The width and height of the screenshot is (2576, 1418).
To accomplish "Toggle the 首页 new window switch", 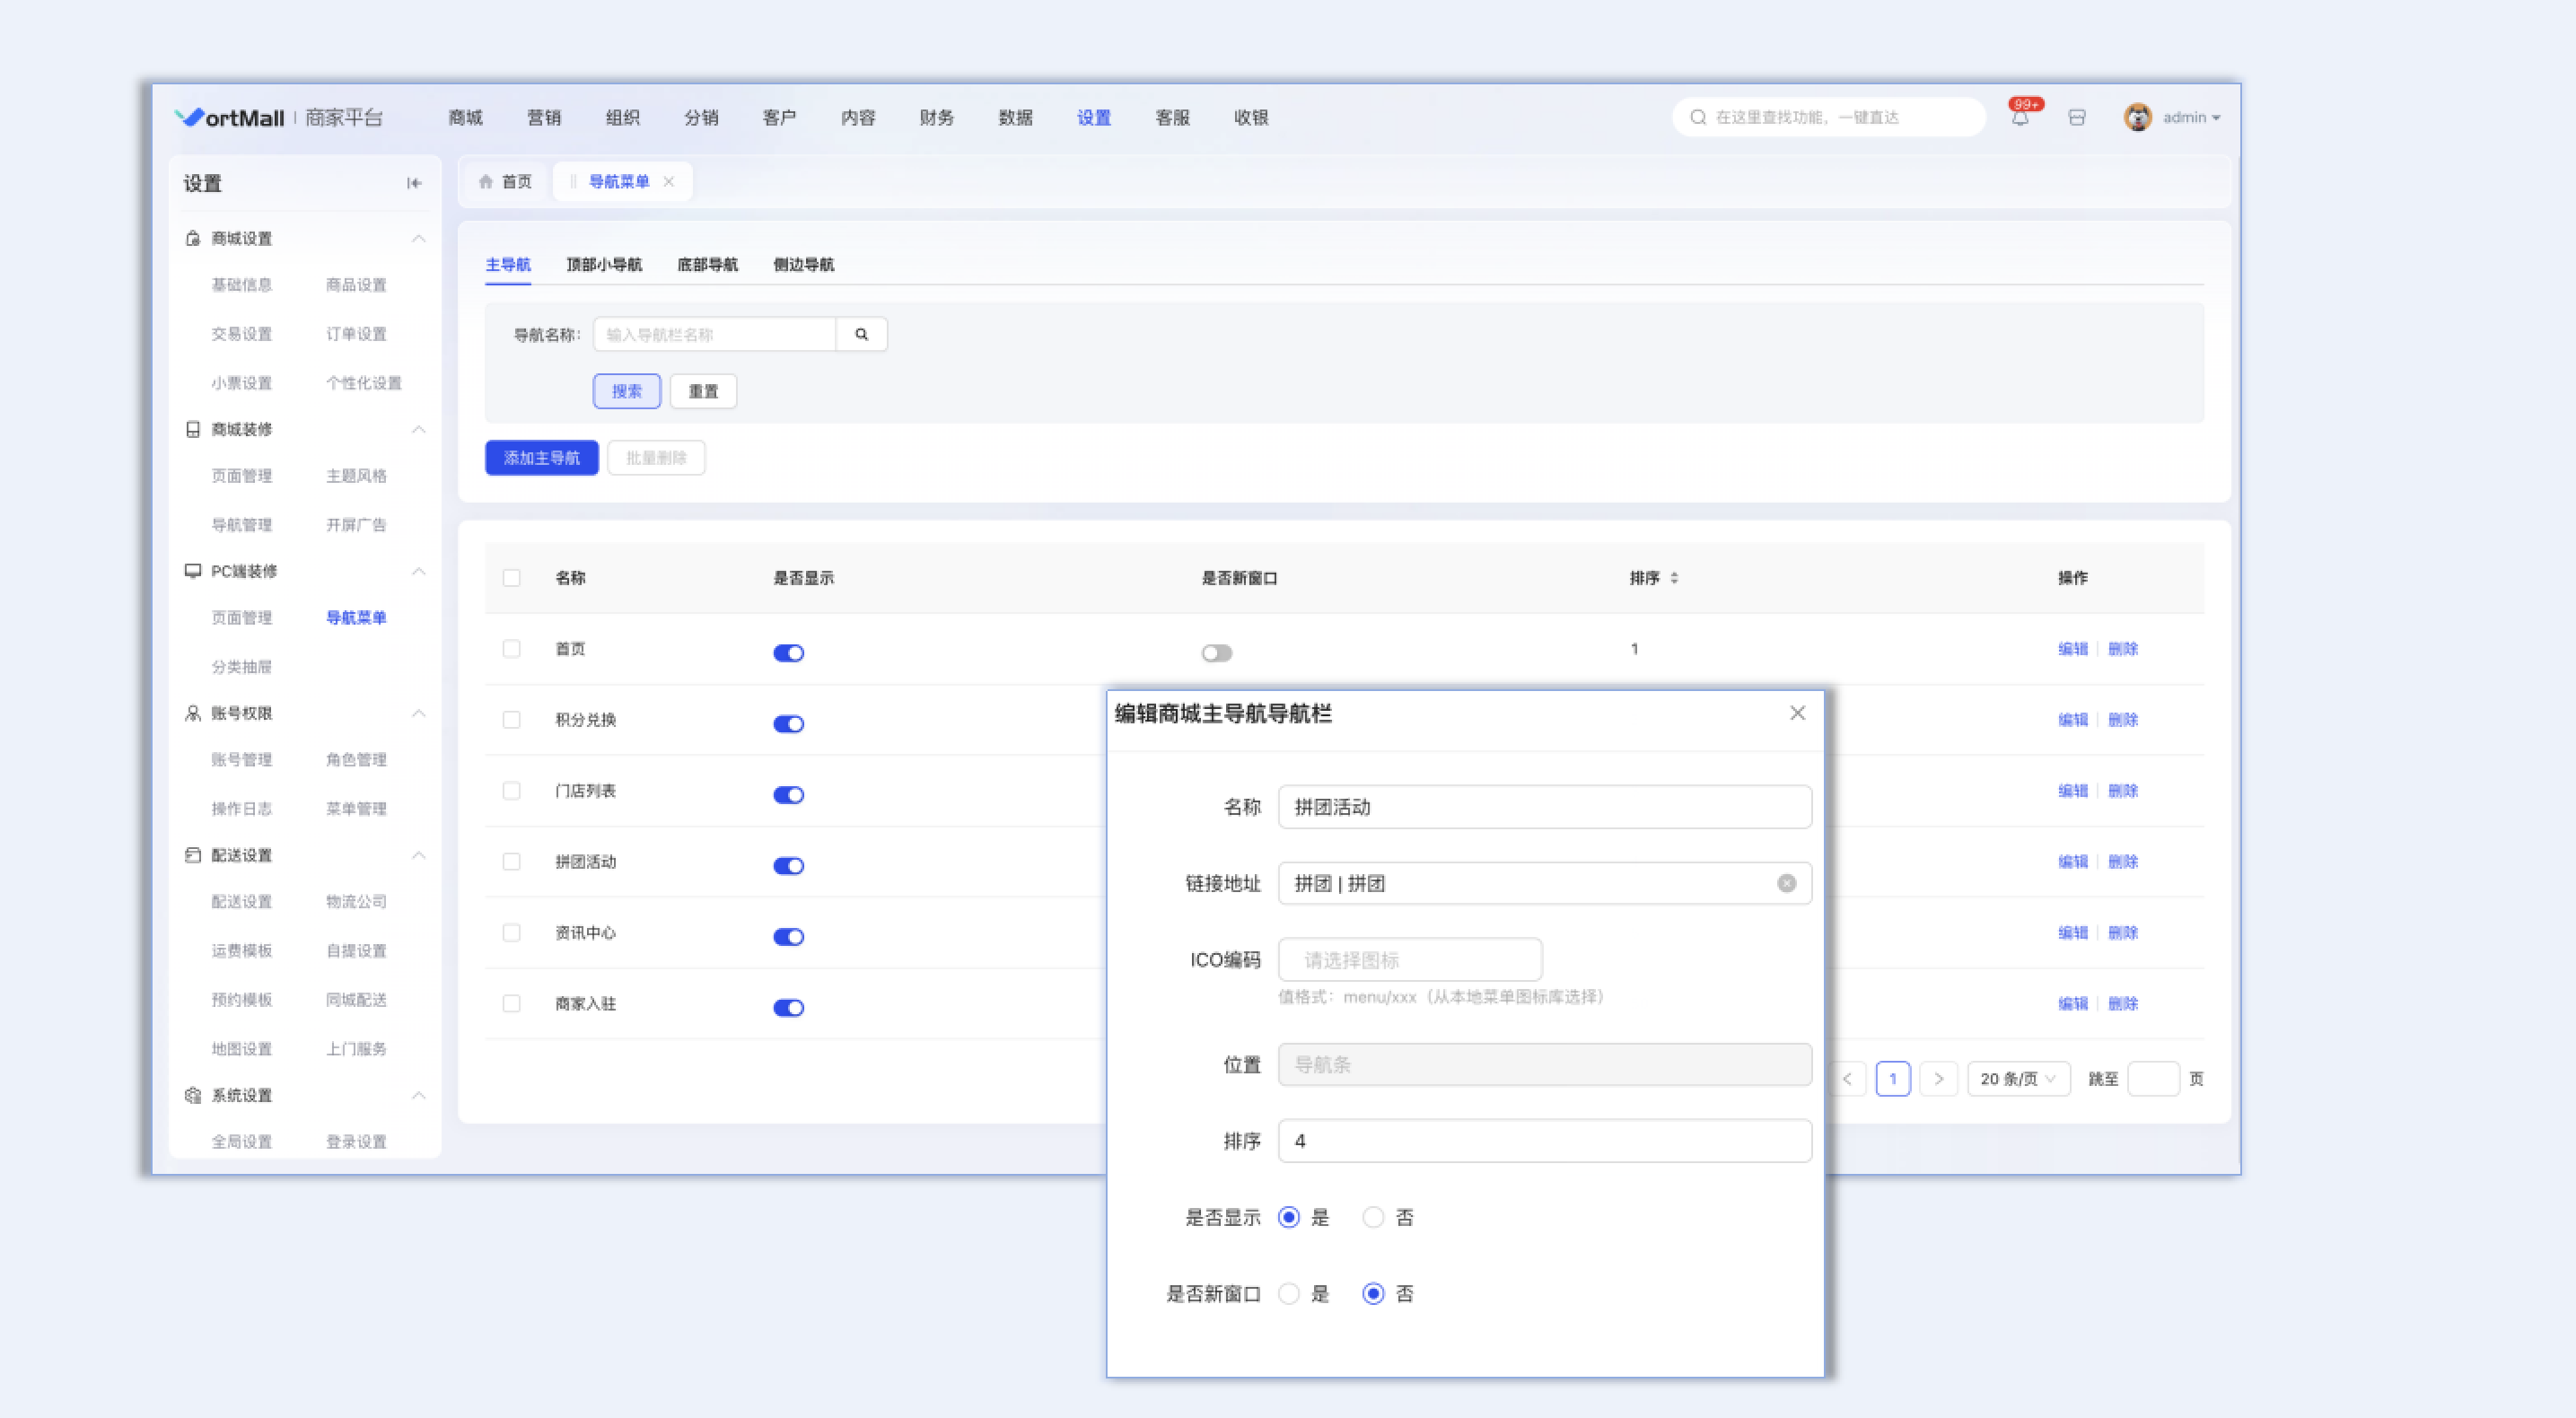I will point(1216,653).
